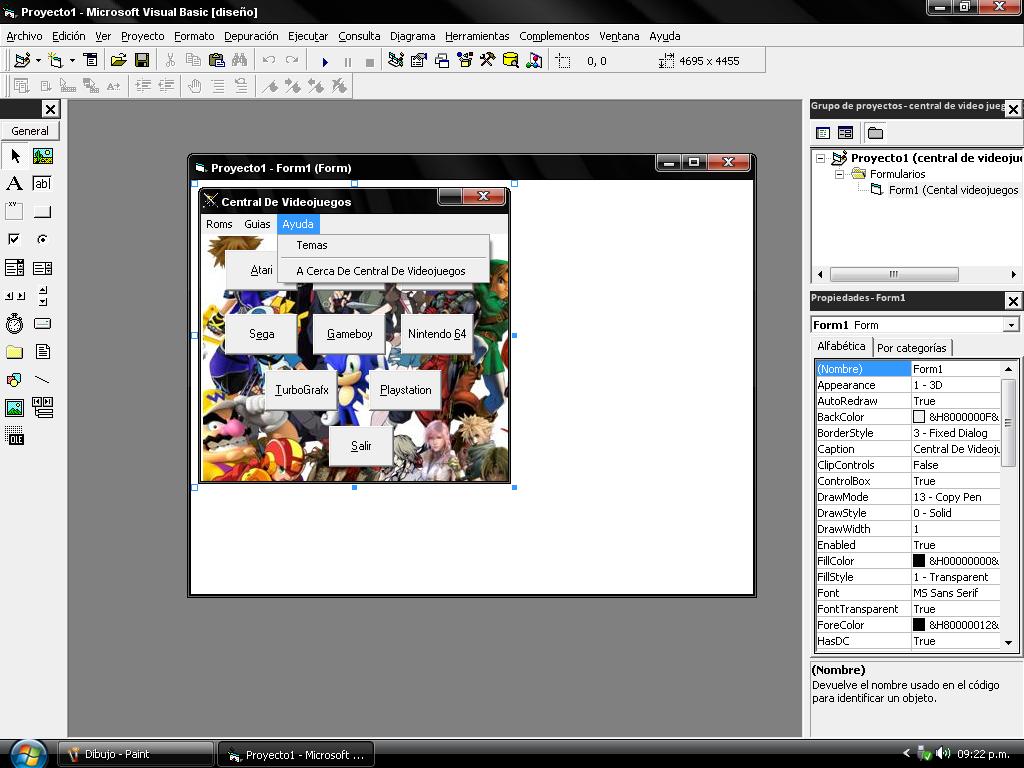Select the OptionButton control tool
This screenshot has height=768, width=1024.
coord(42,239)
